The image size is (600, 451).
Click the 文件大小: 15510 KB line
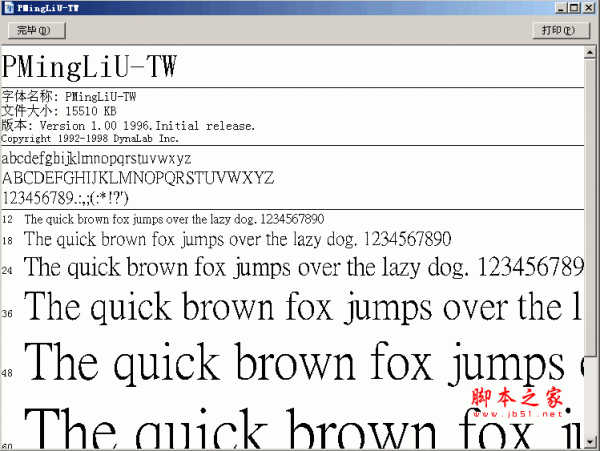[59, 111]
